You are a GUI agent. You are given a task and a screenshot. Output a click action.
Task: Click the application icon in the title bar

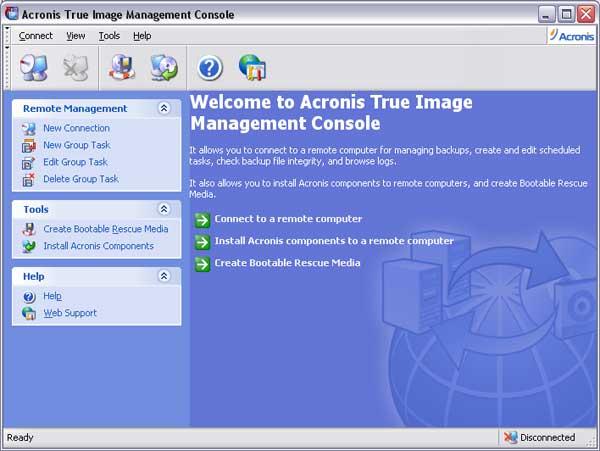[11, 14]
